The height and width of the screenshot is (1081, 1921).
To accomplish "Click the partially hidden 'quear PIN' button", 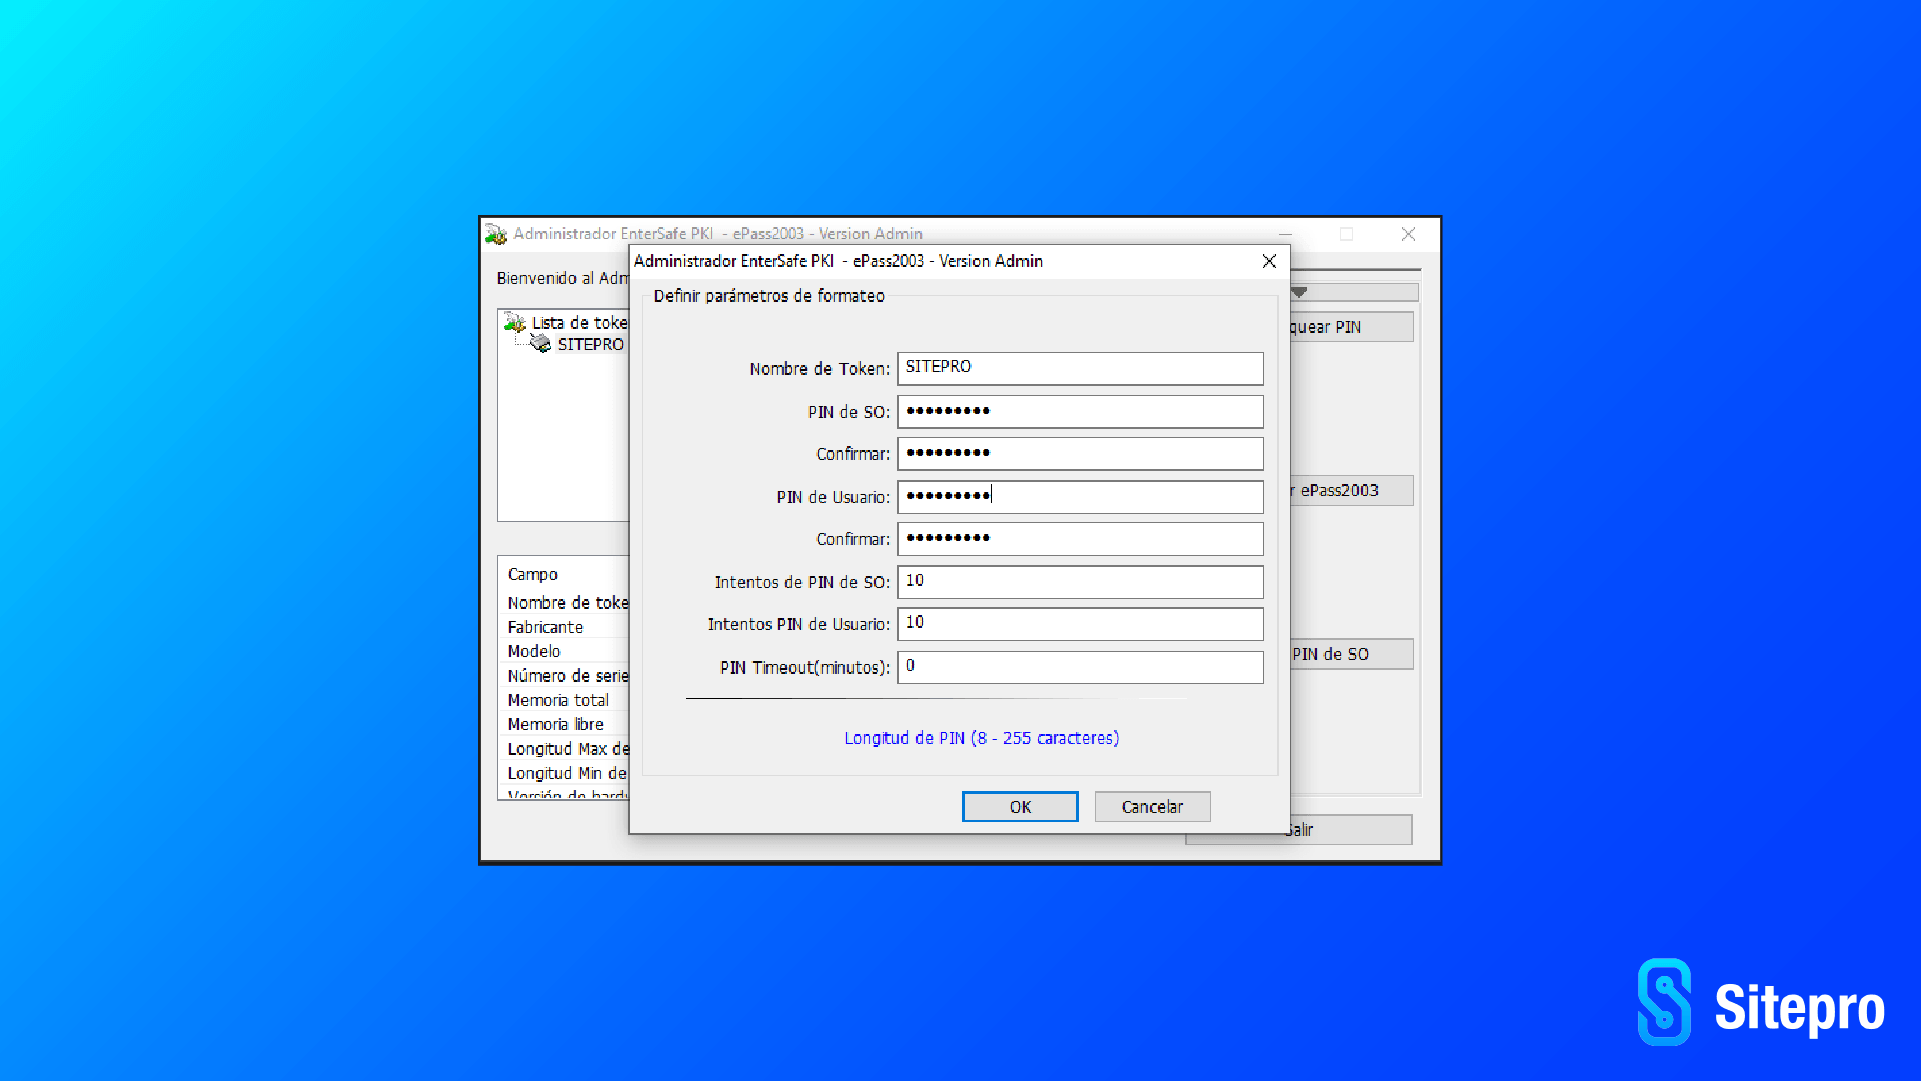I will (x=1351, y=327).
